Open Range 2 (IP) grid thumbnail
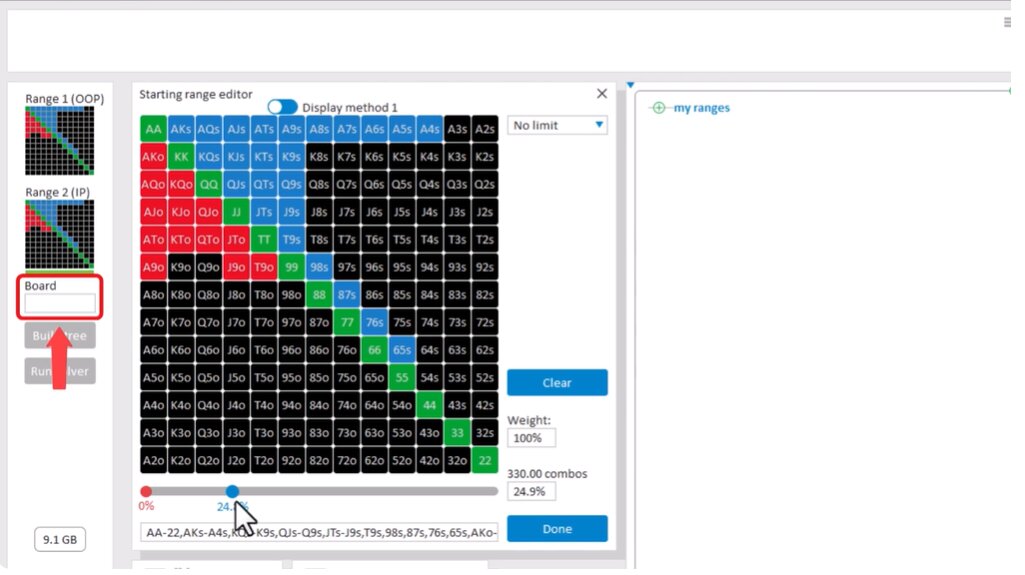The height and width of the screenshot is (575, 1025). (60, 235)
